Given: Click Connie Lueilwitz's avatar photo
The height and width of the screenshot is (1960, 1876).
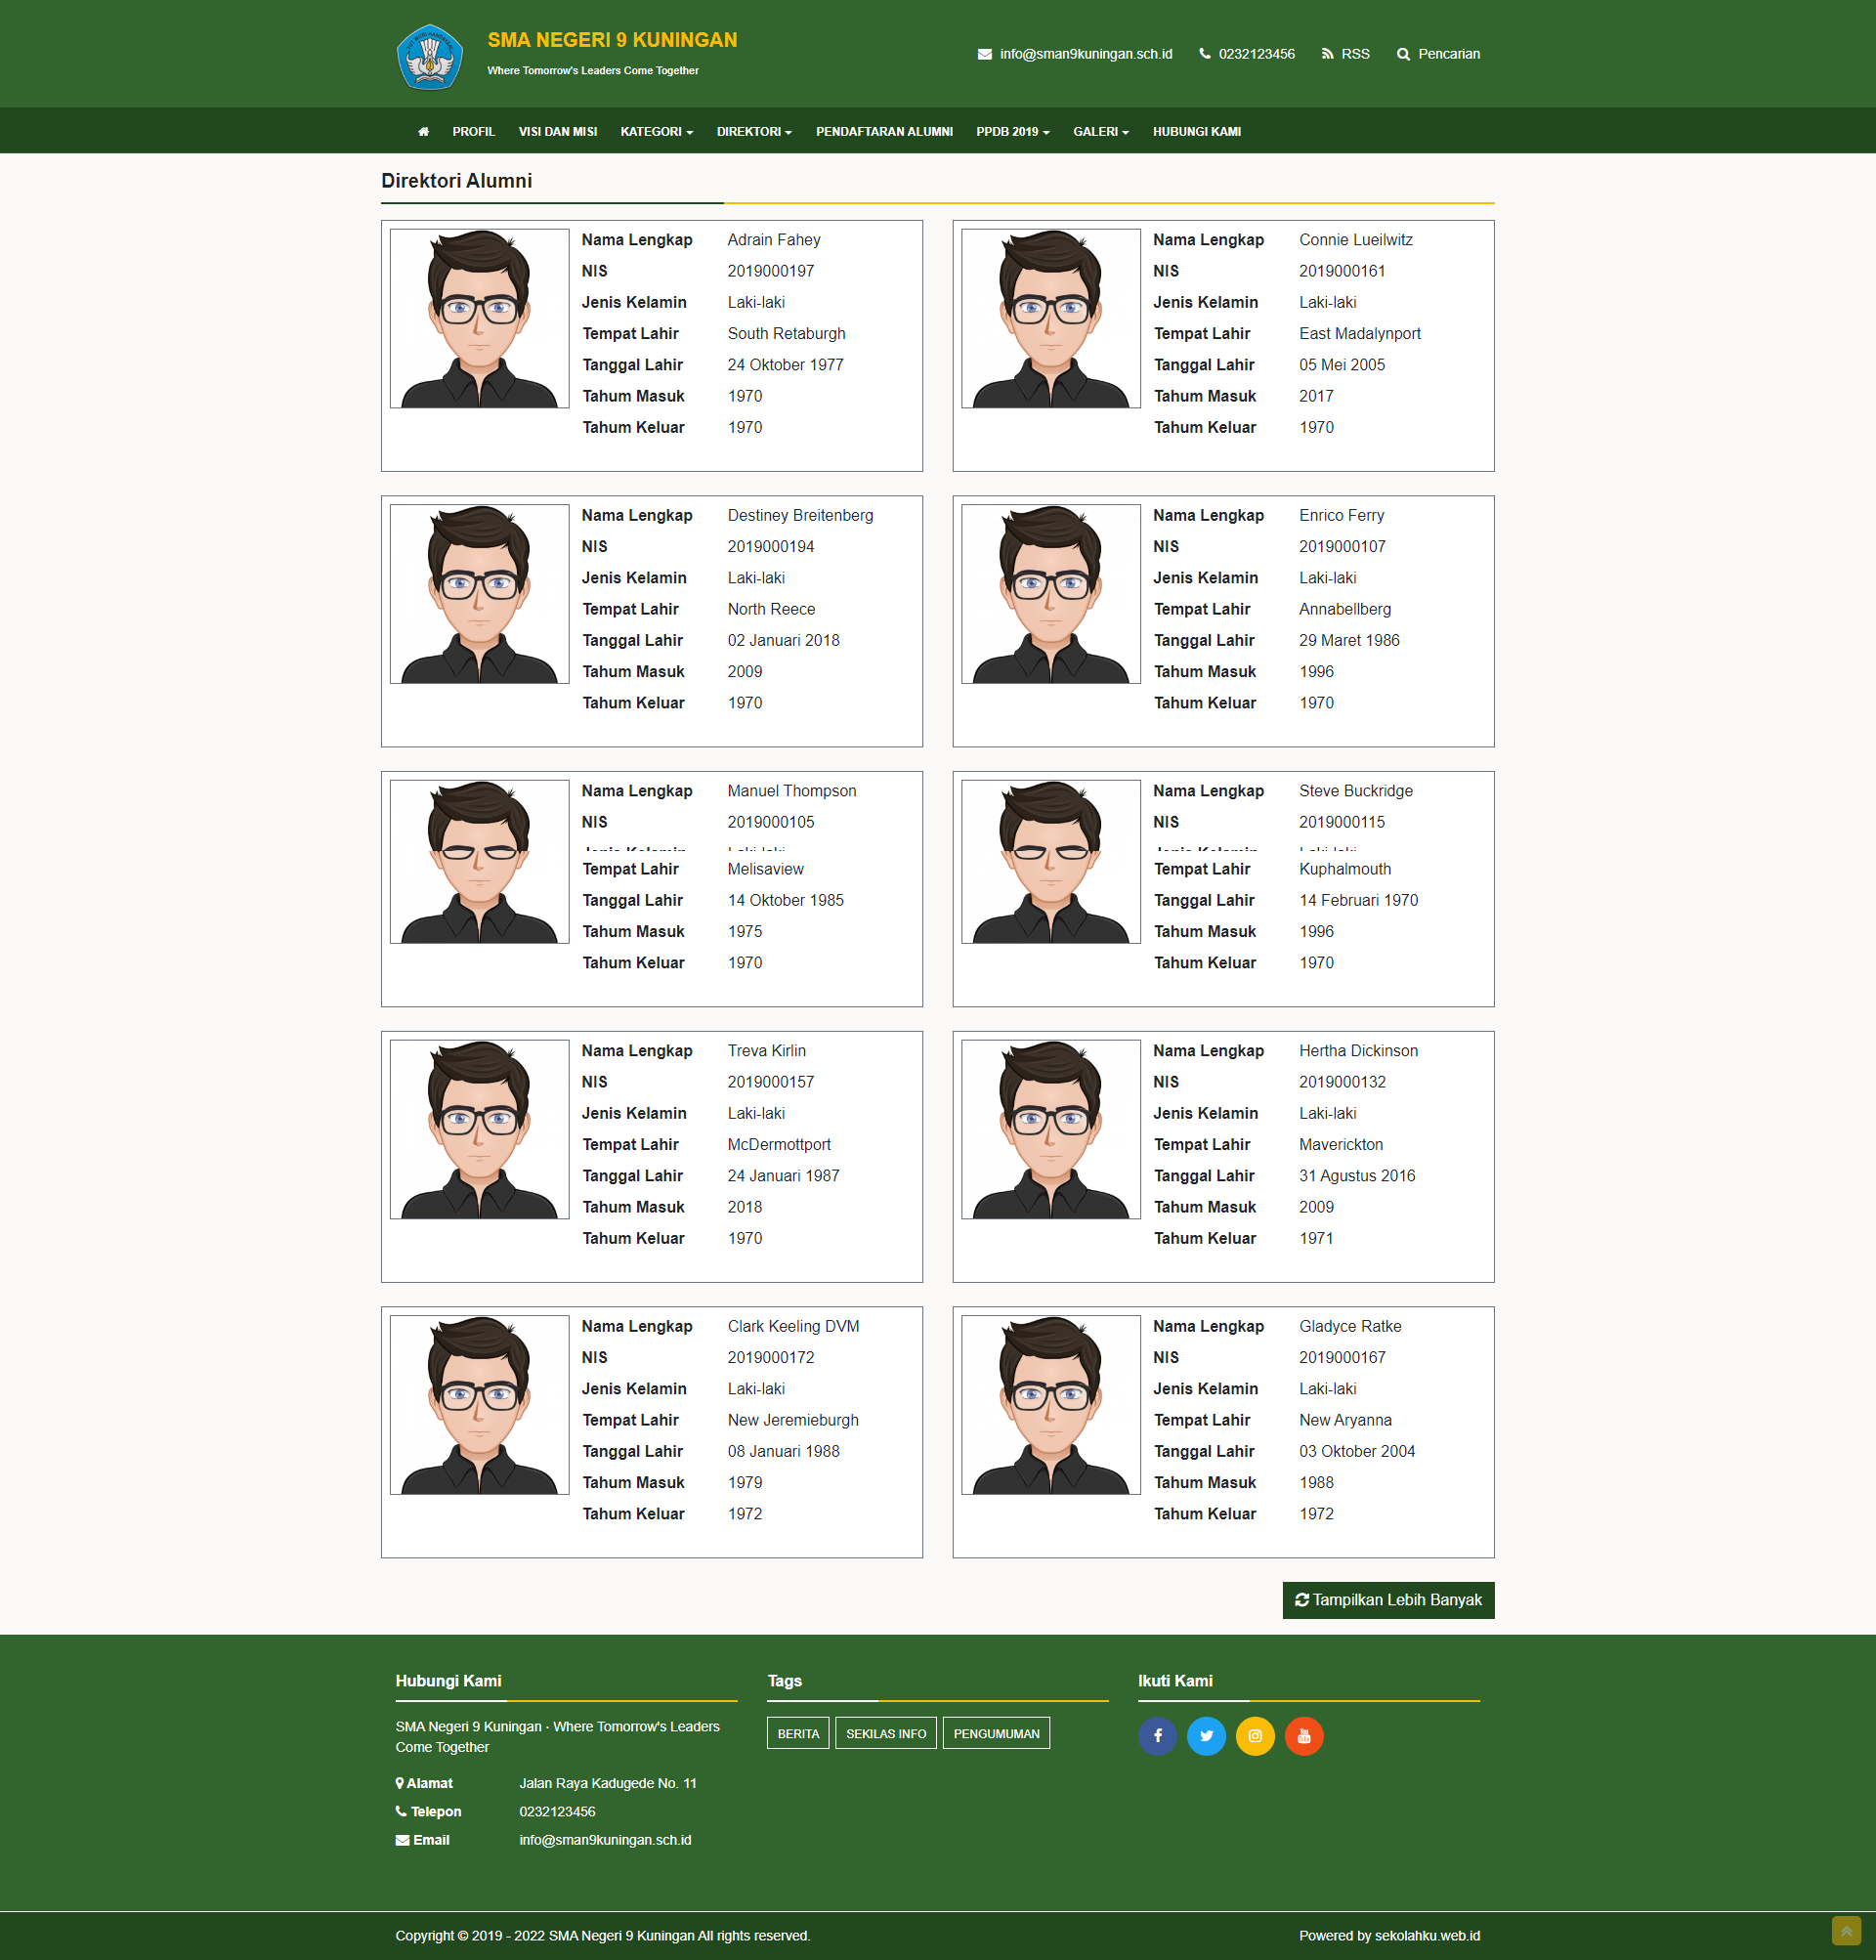Looking at the screenshot, I should (1050, 318).
